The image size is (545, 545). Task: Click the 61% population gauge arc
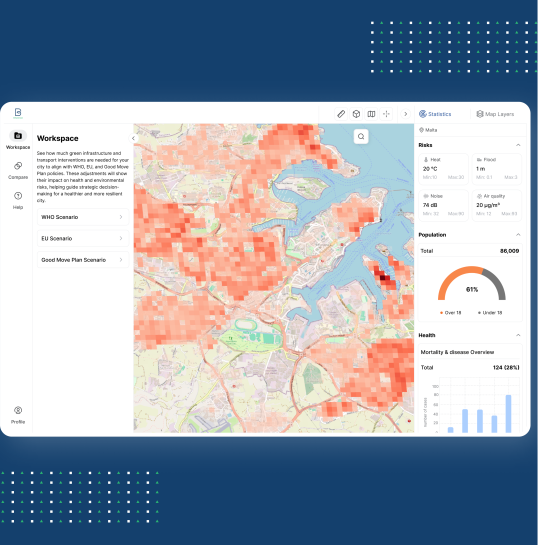click(471, 283)
